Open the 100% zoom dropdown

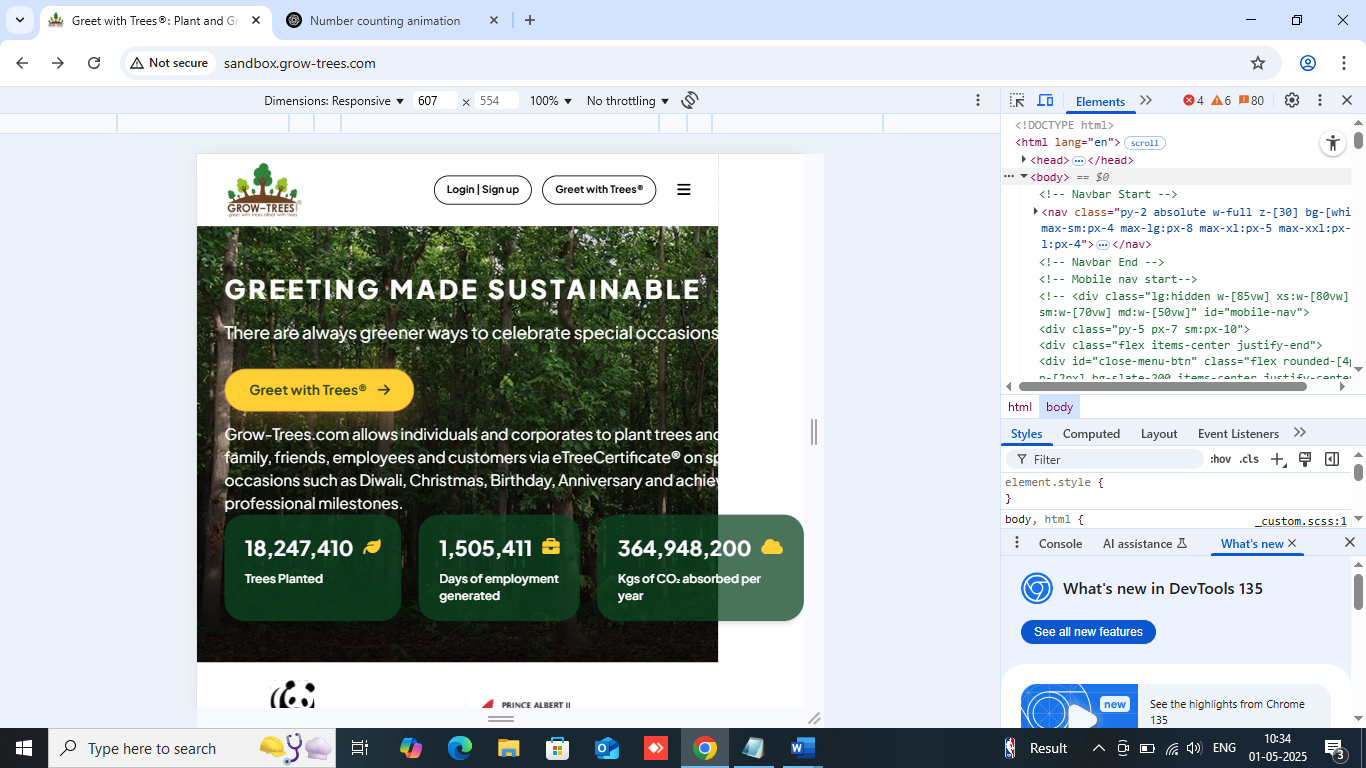click(550, 101)
